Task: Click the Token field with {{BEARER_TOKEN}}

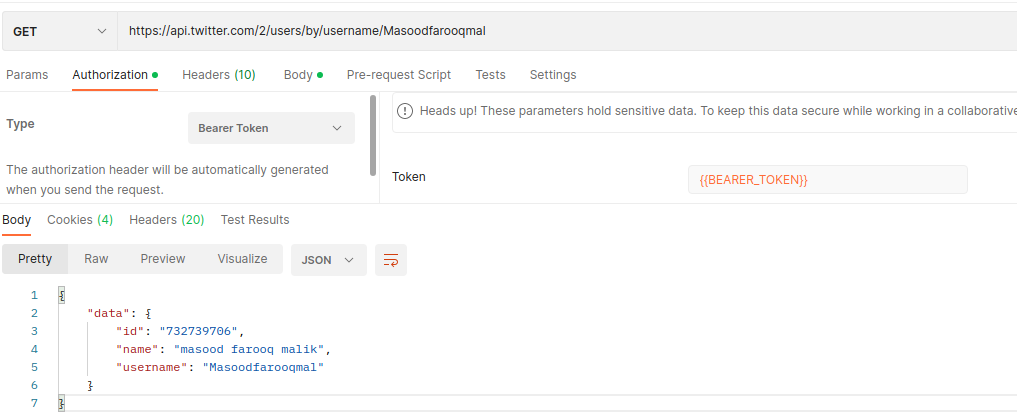Action: [827, 180]
